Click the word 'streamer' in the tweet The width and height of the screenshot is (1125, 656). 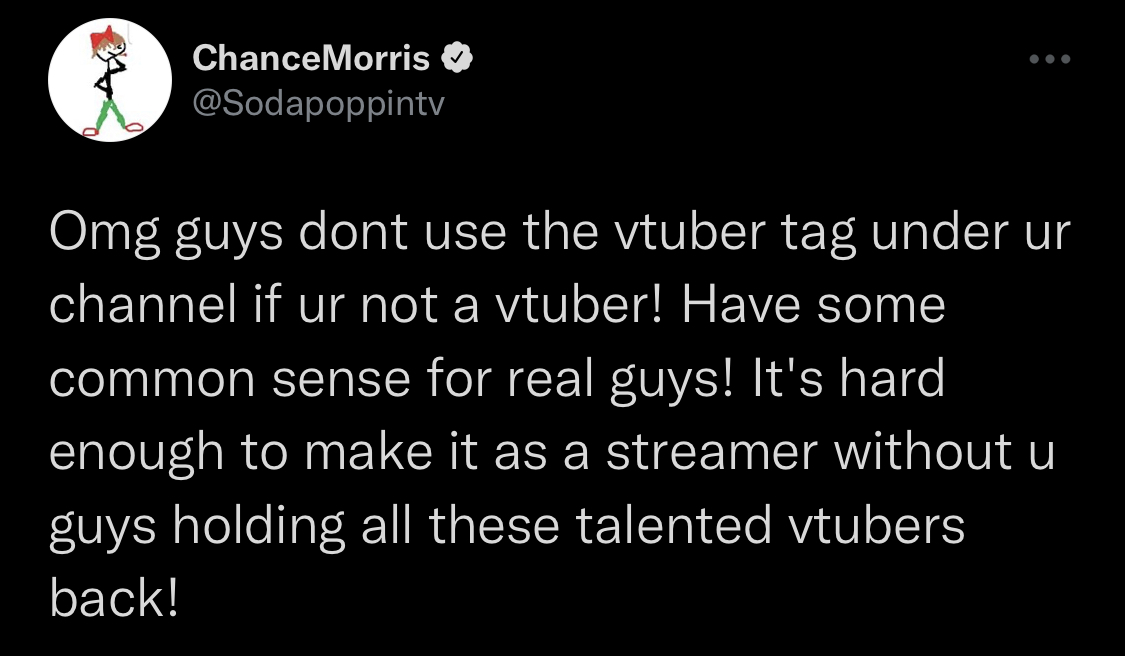click(712, 453)
